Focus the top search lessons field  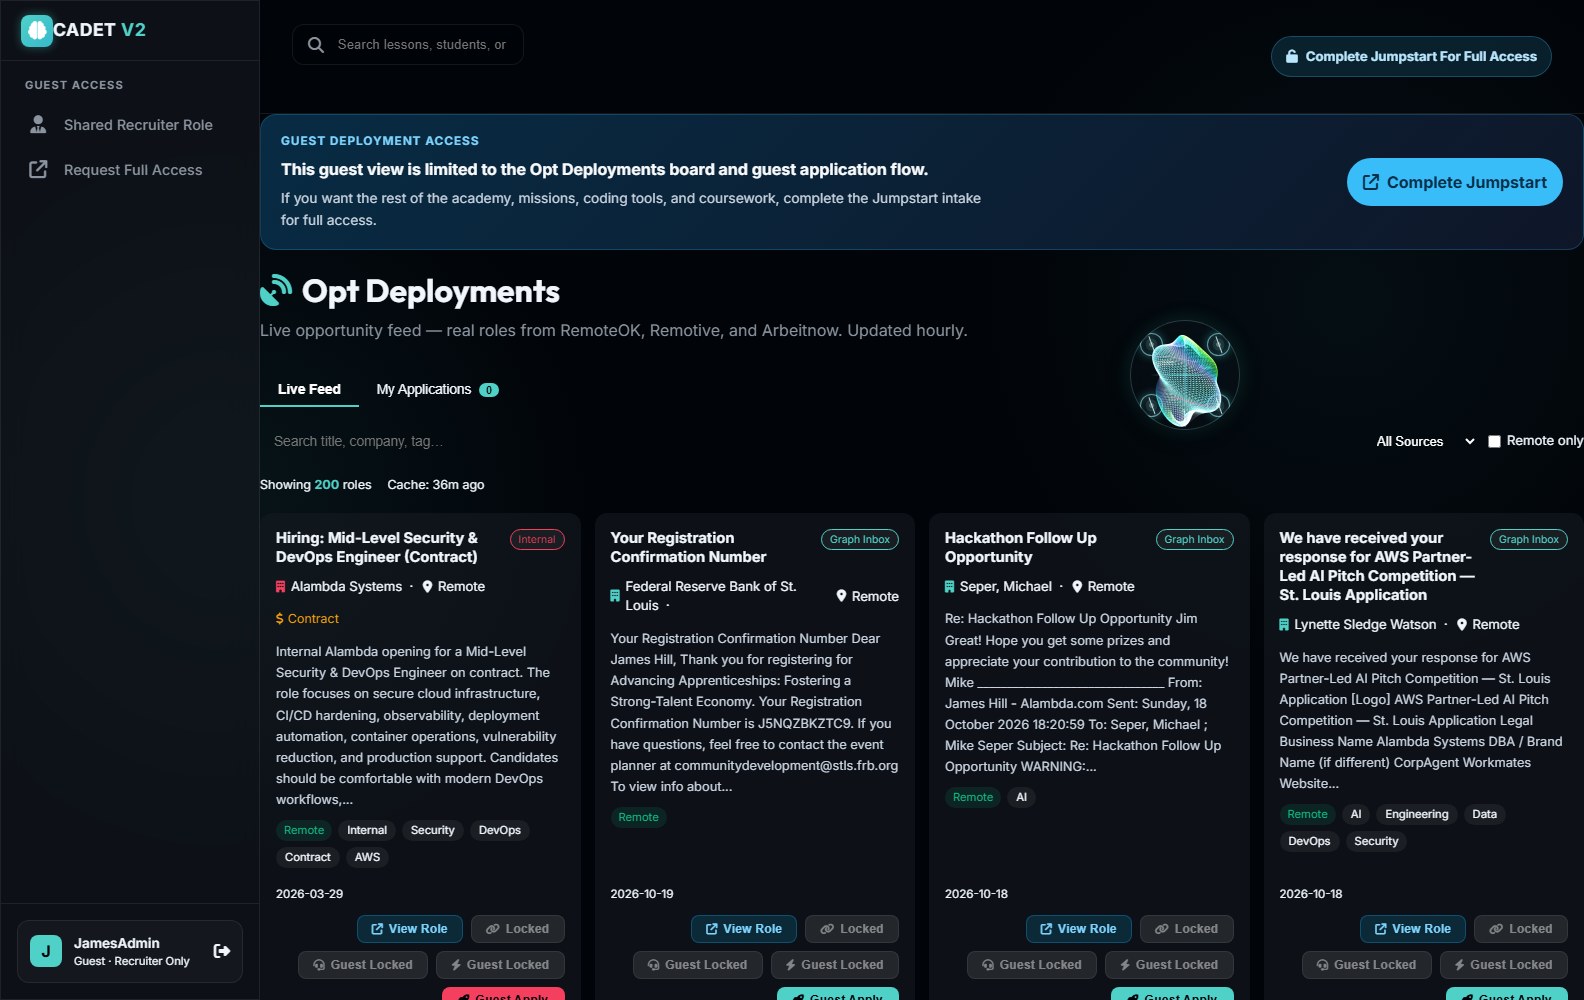coord(408,45)
